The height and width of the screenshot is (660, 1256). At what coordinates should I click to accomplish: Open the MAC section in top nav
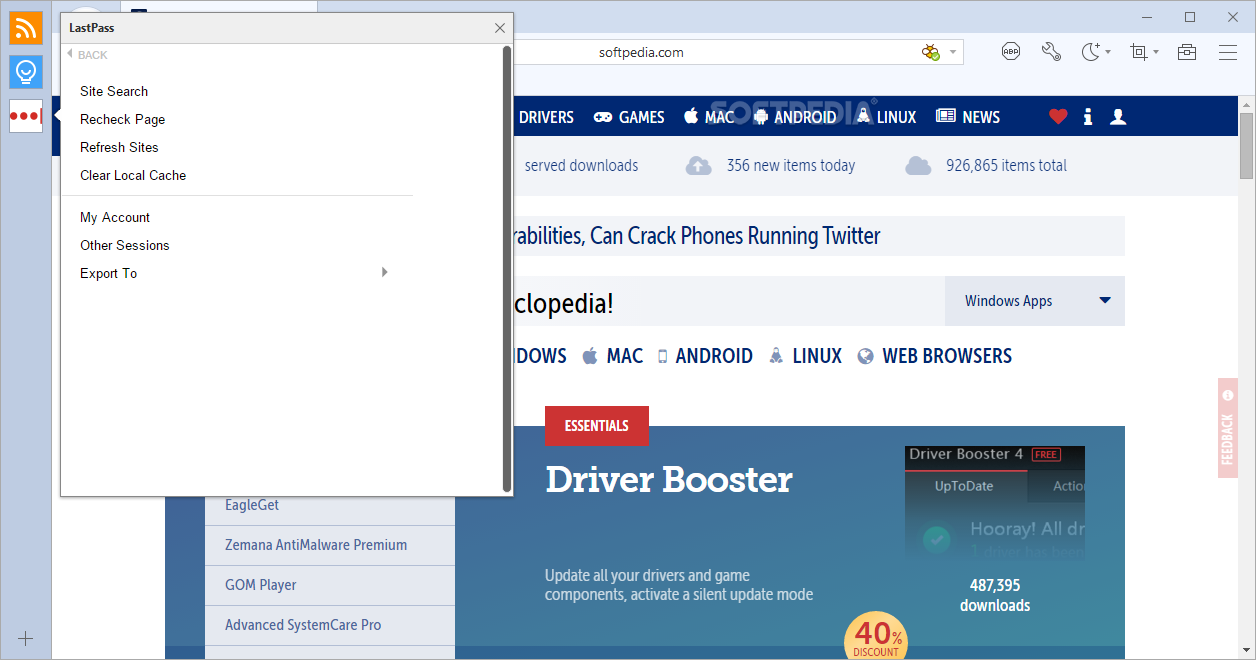coord(709,117)
